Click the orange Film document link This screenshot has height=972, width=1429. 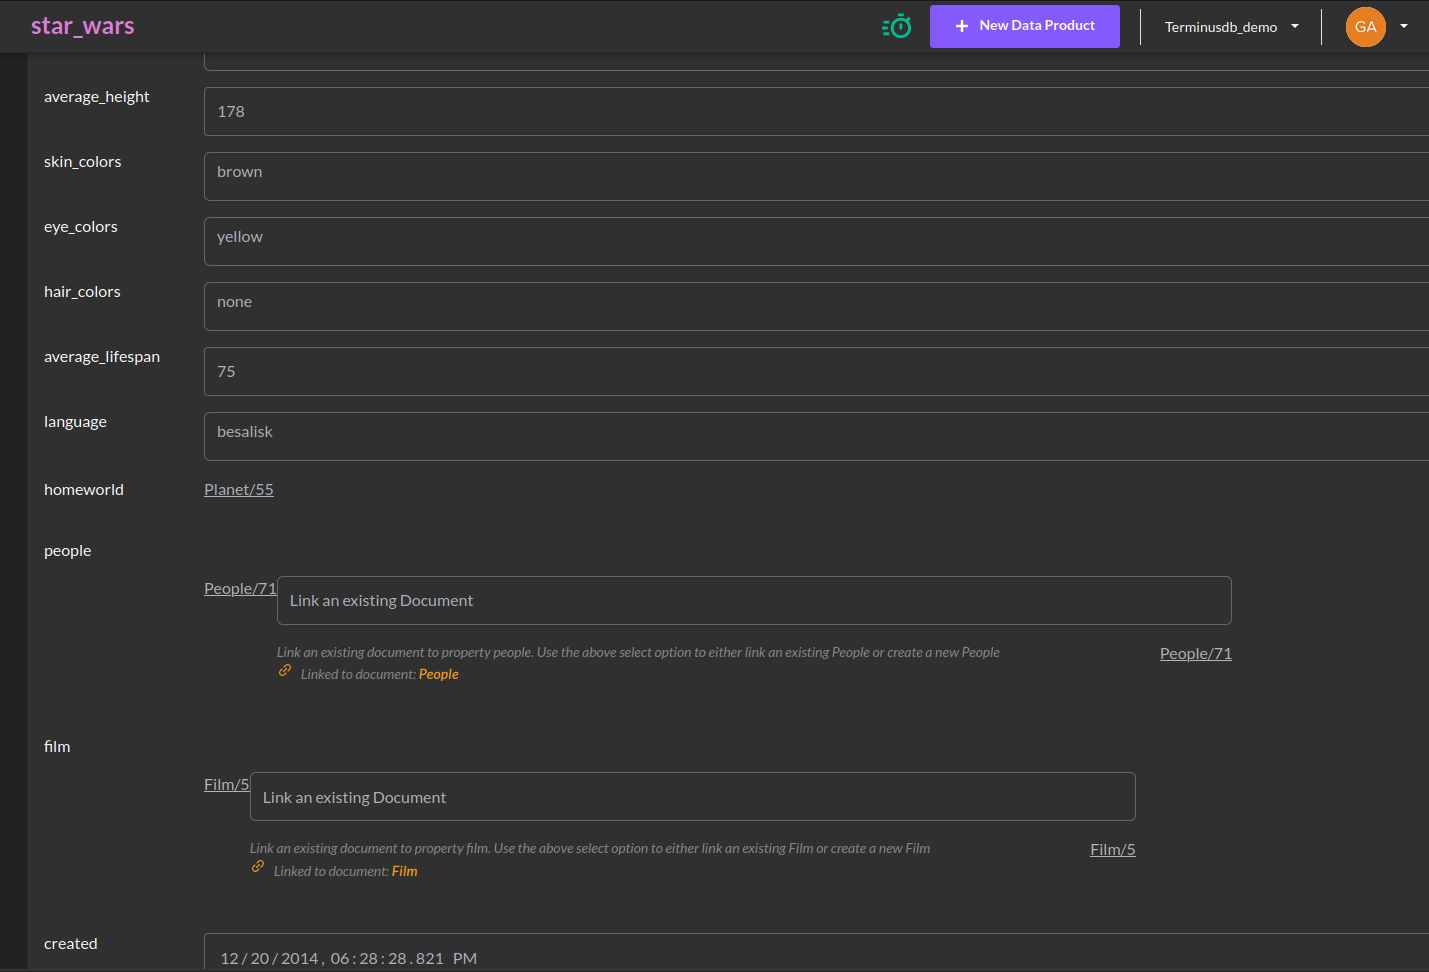[x=404, y=870]
